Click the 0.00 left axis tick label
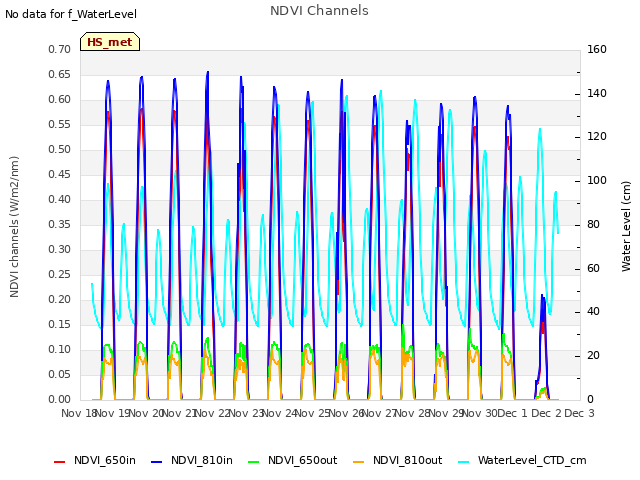The height and width of the screenshot is (480, 640). pos(59,400)
